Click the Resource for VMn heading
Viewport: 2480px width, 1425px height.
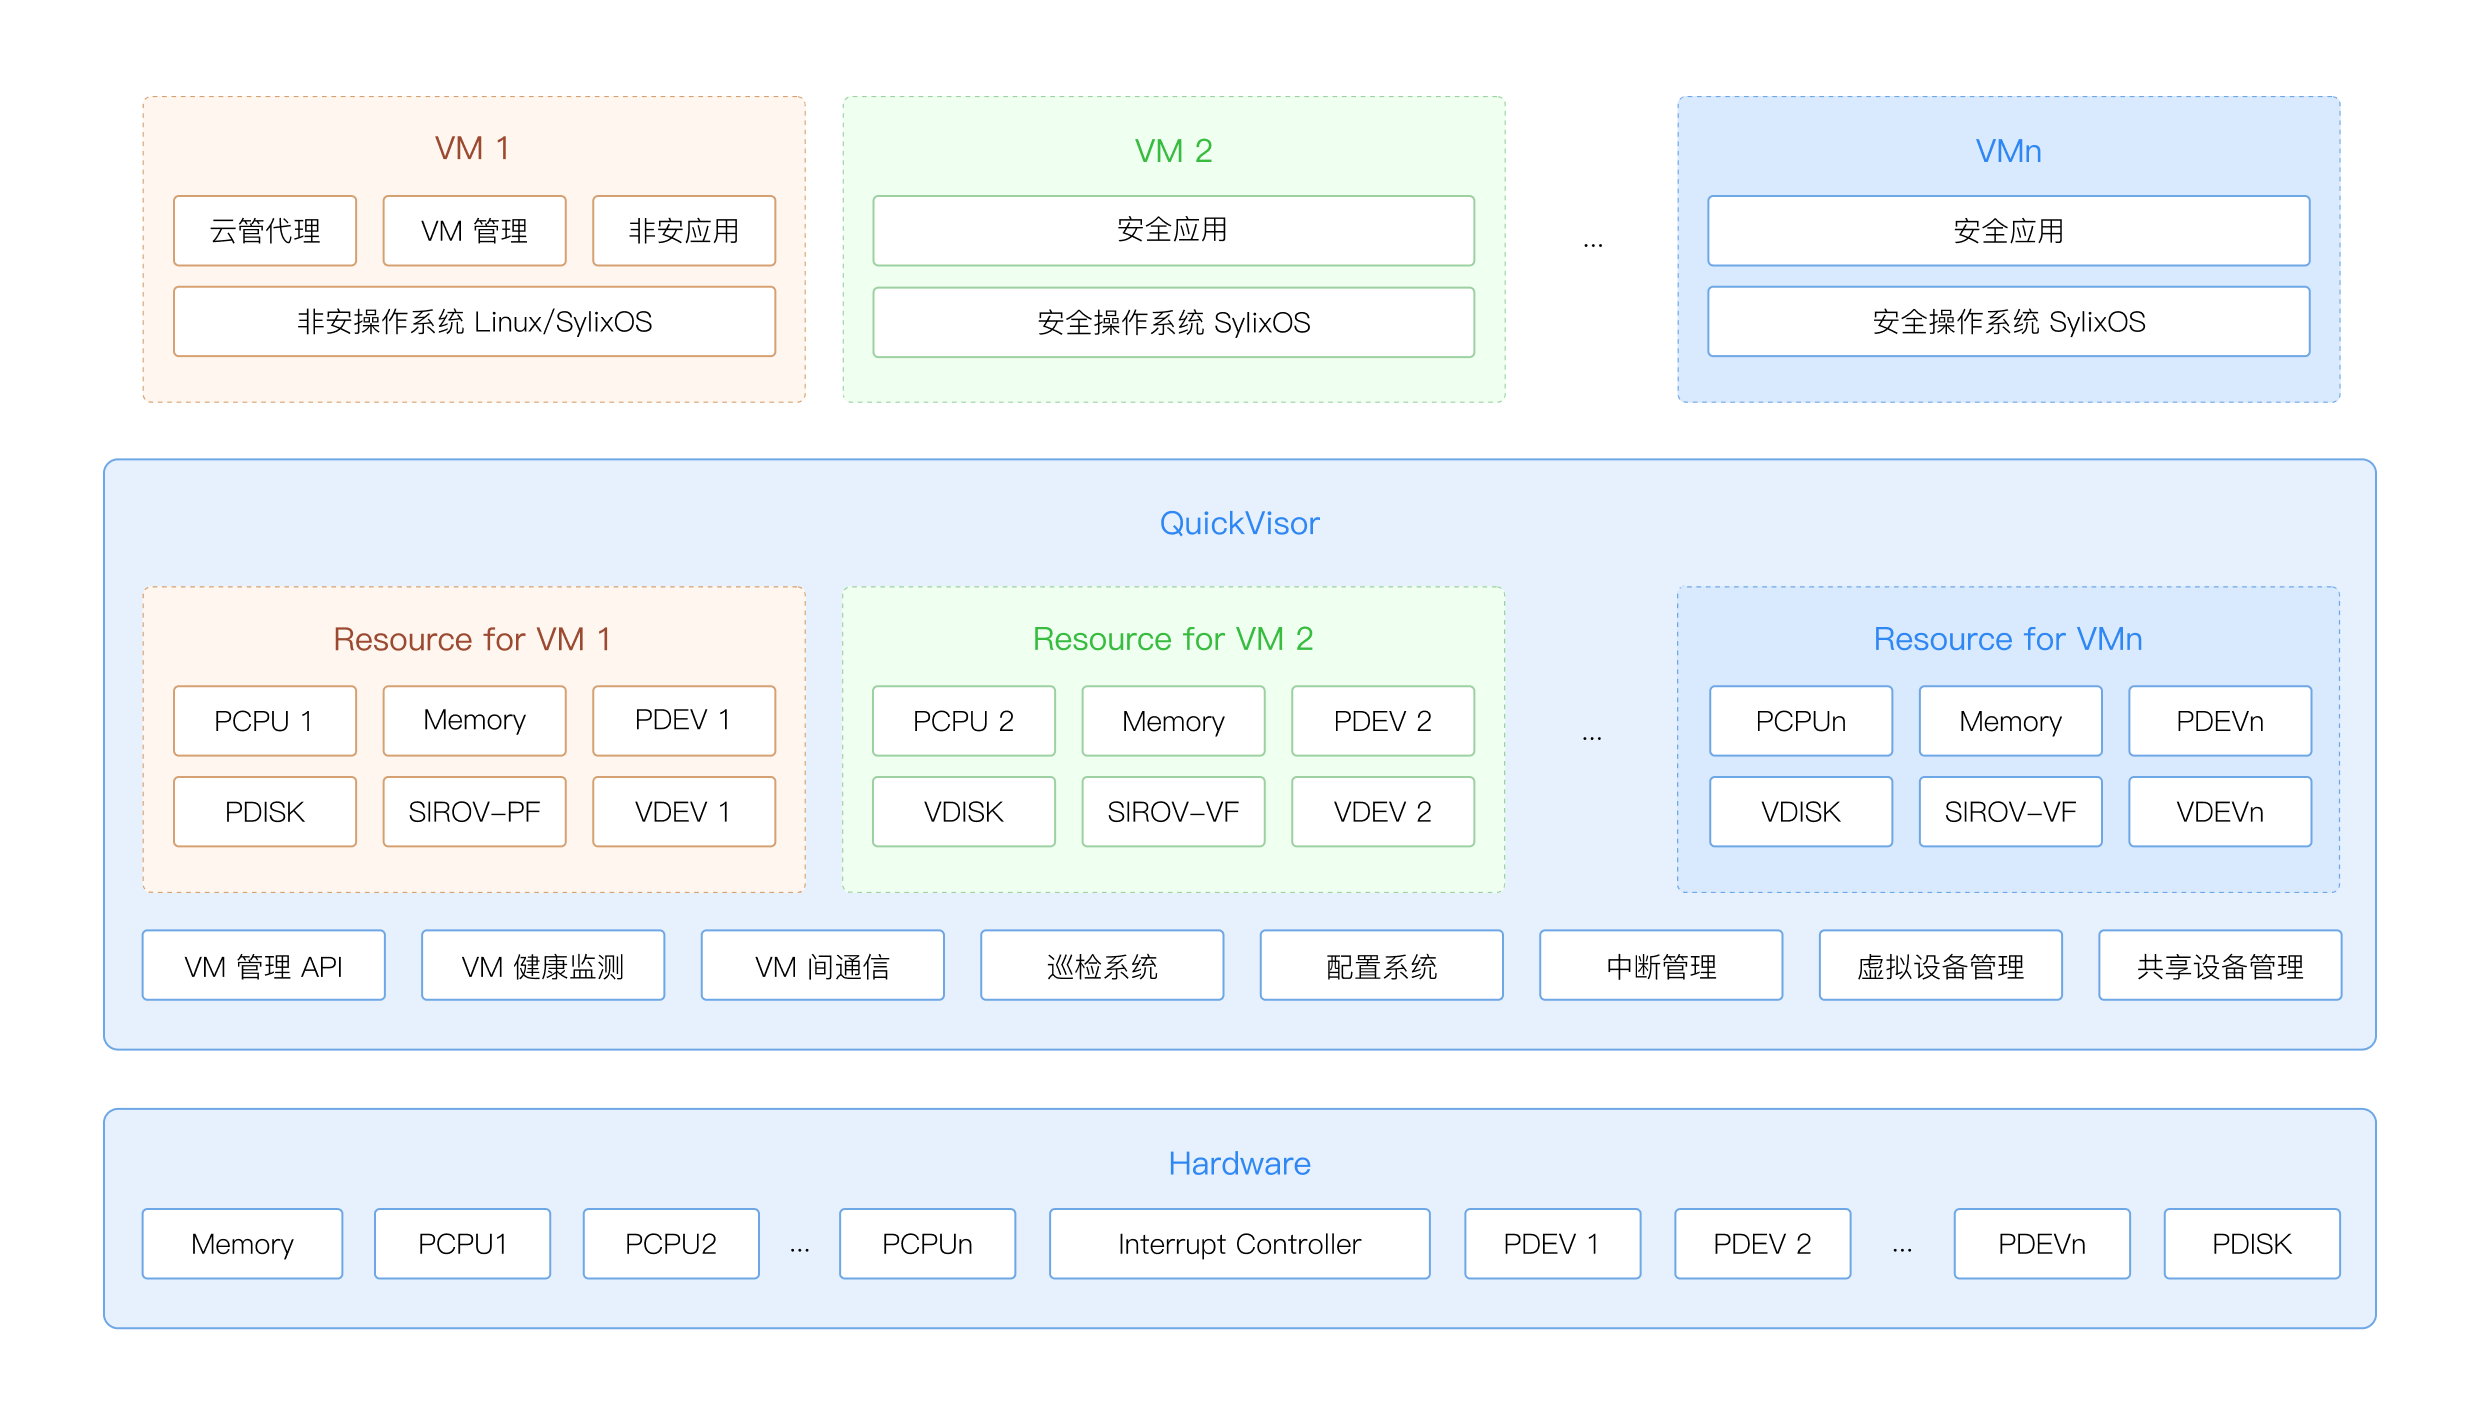pos(2008,639)
